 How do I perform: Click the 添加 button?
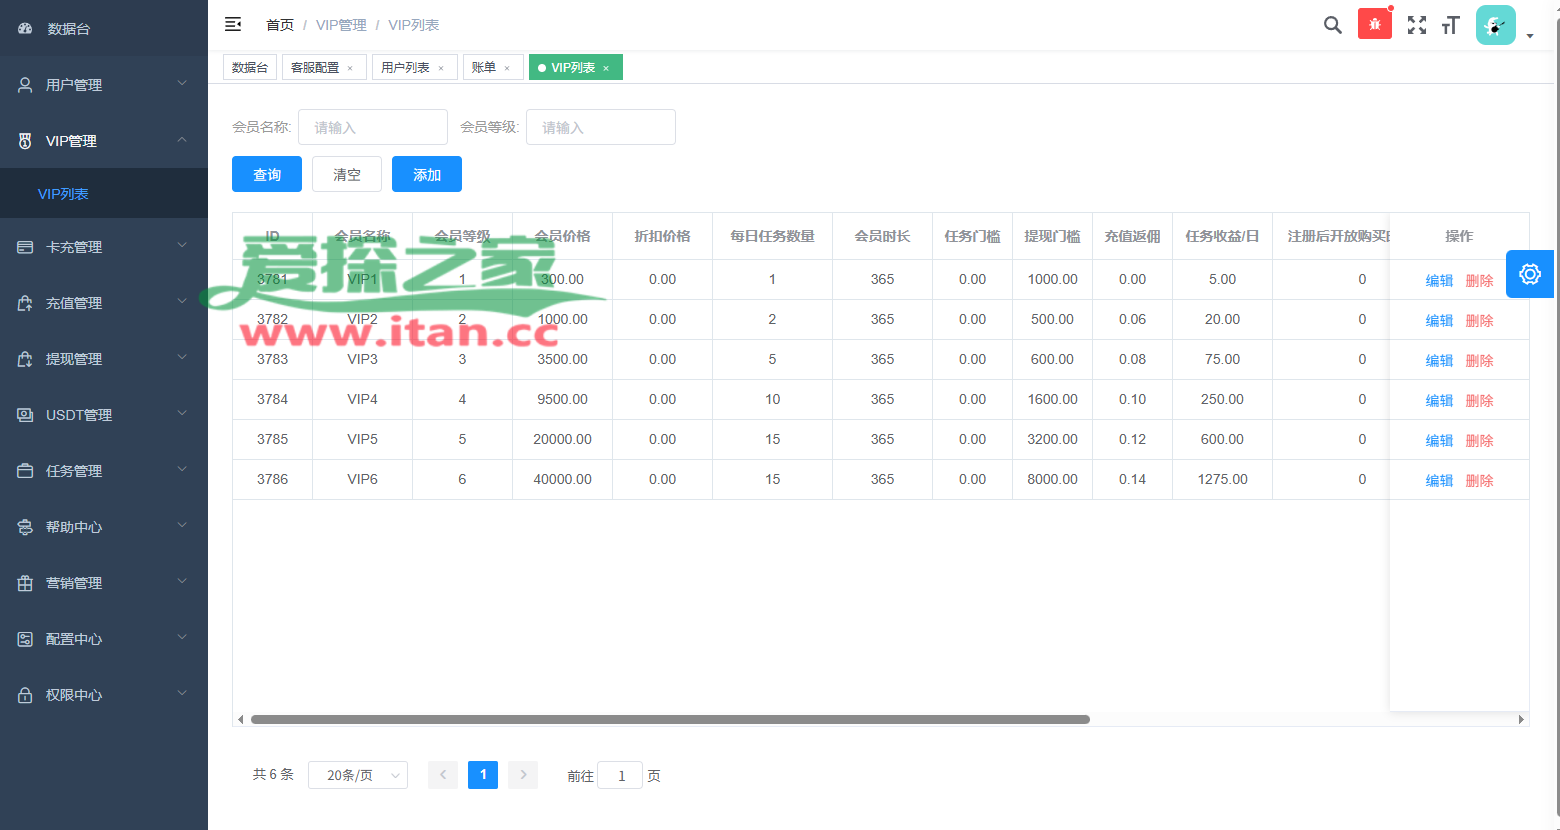(x=427, y=174)
